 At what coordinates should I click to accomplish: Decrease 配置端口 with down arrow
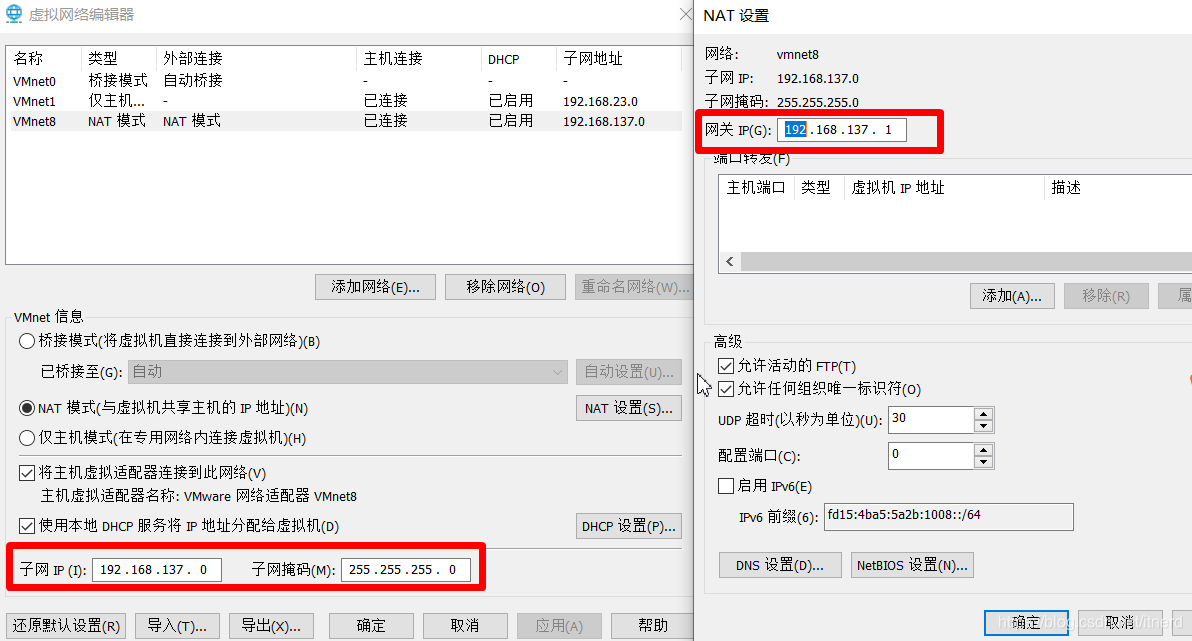984,462
